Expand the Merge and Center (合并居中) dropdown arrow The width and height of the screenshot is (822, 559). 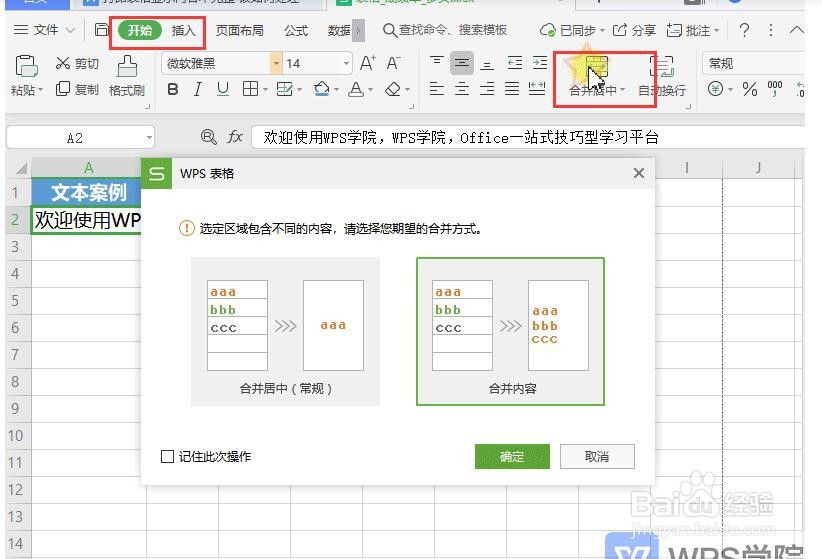coord(622,90)
